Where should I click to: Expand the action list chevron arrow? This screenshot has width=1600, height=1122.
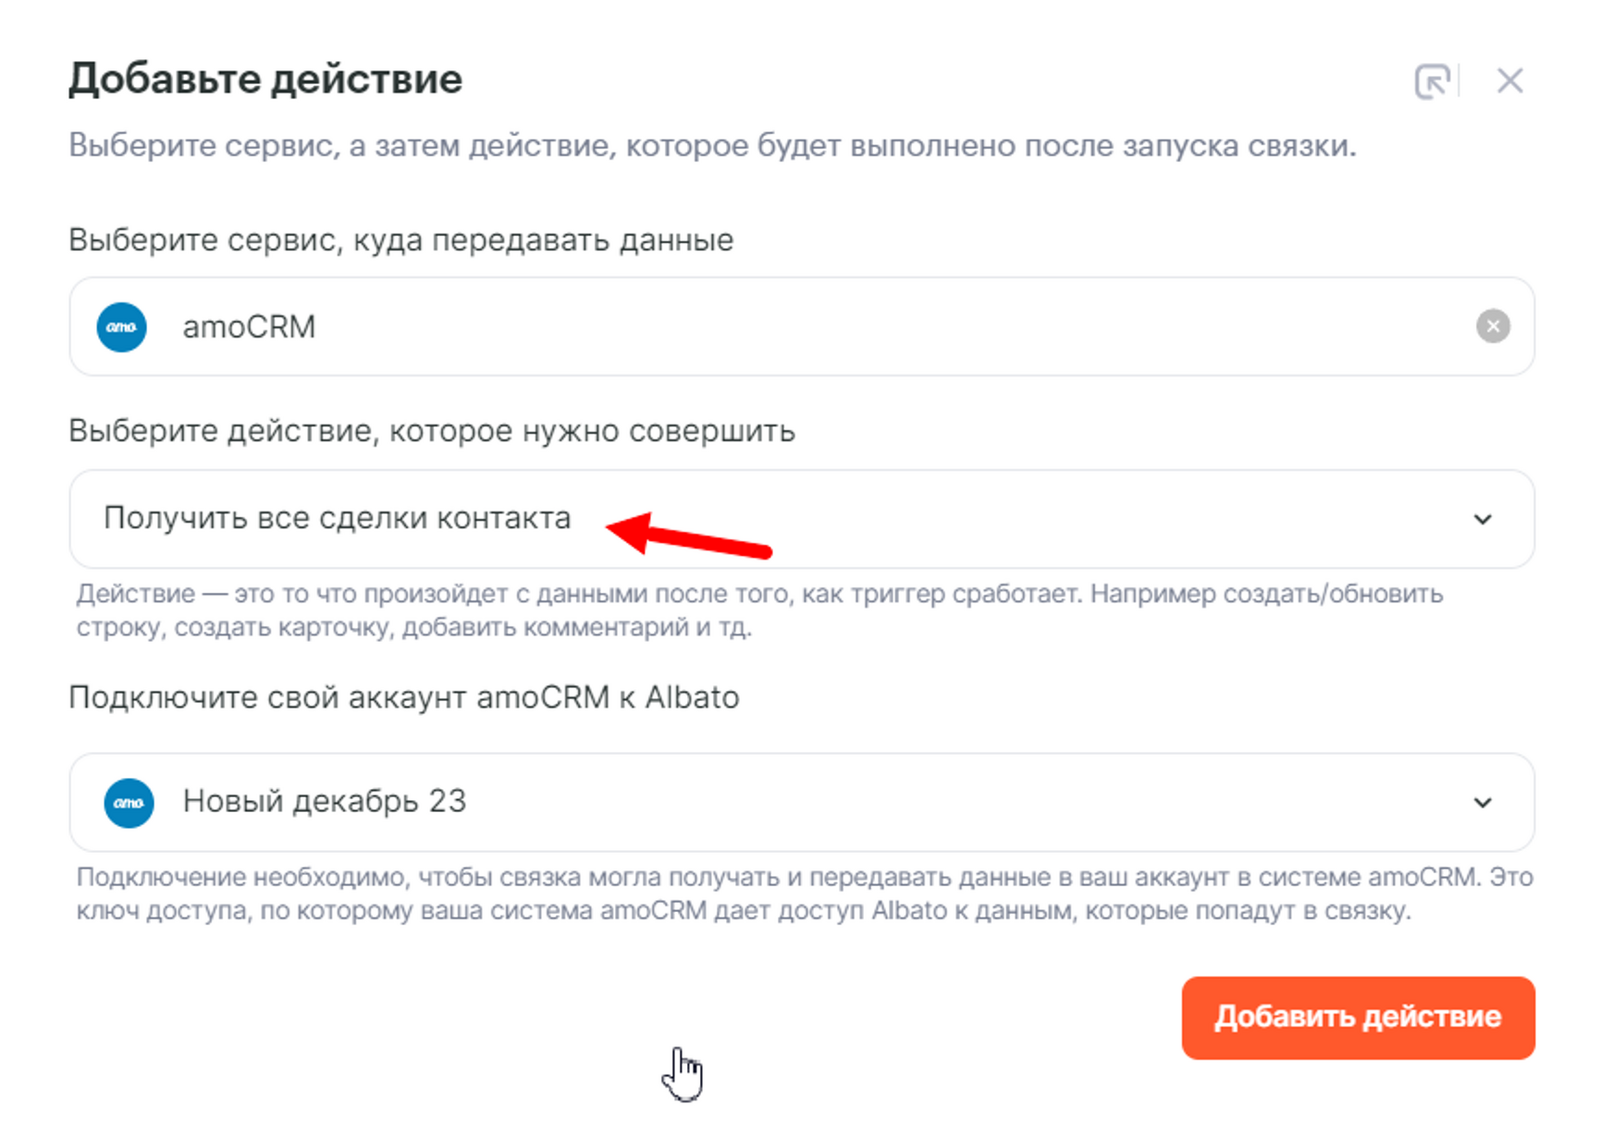point(1483,519)
